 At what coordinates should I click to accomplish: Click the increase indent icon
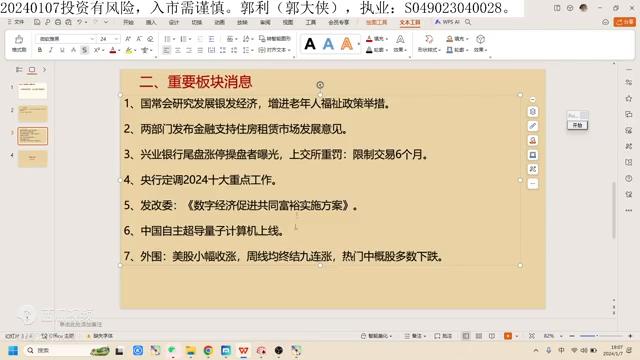pyautogui.click(x=211, y=39)
